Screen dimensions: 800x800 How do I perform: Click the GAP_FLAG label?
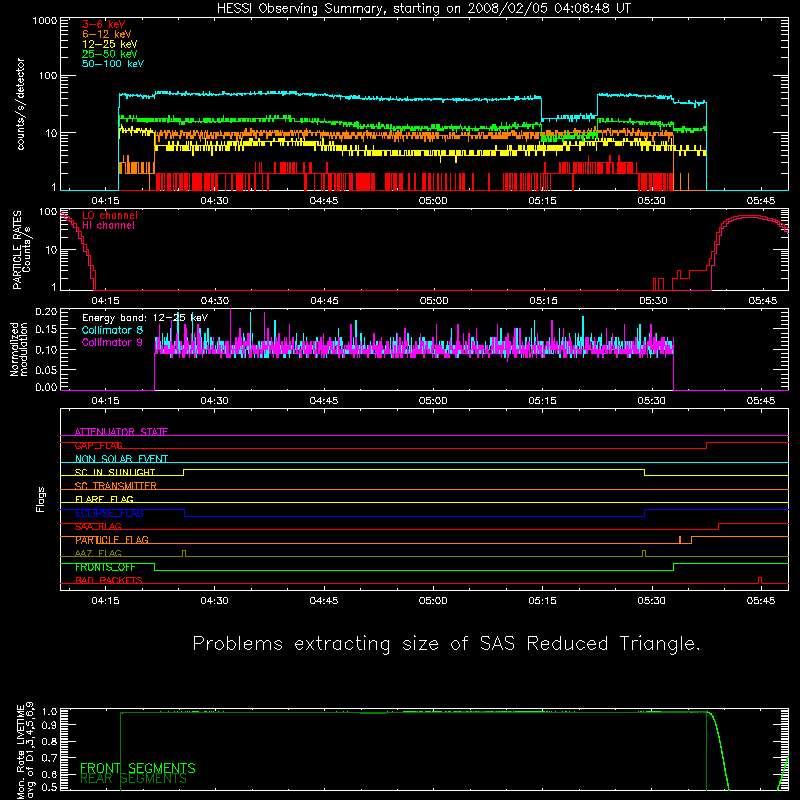(x=98, y=445)
